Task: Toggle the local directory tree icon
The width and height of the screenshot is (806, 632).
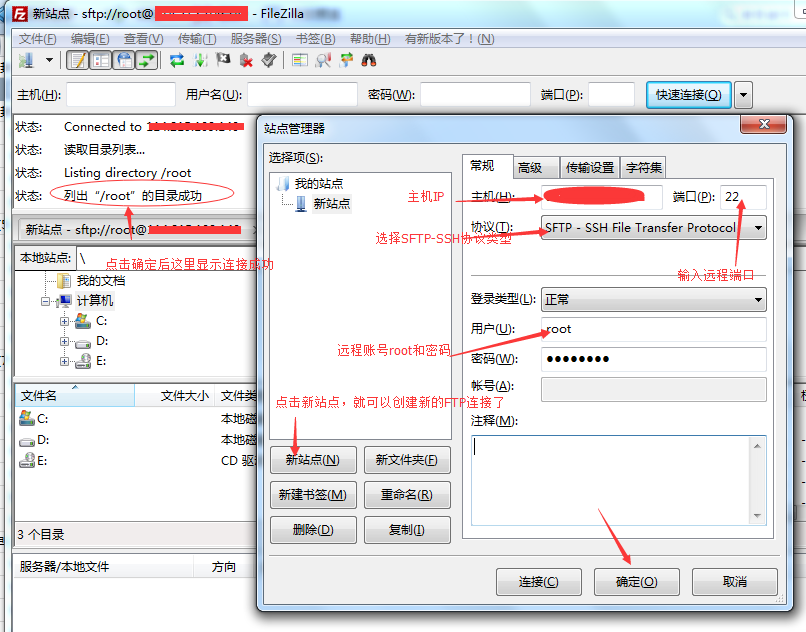Action: [101, 61]
